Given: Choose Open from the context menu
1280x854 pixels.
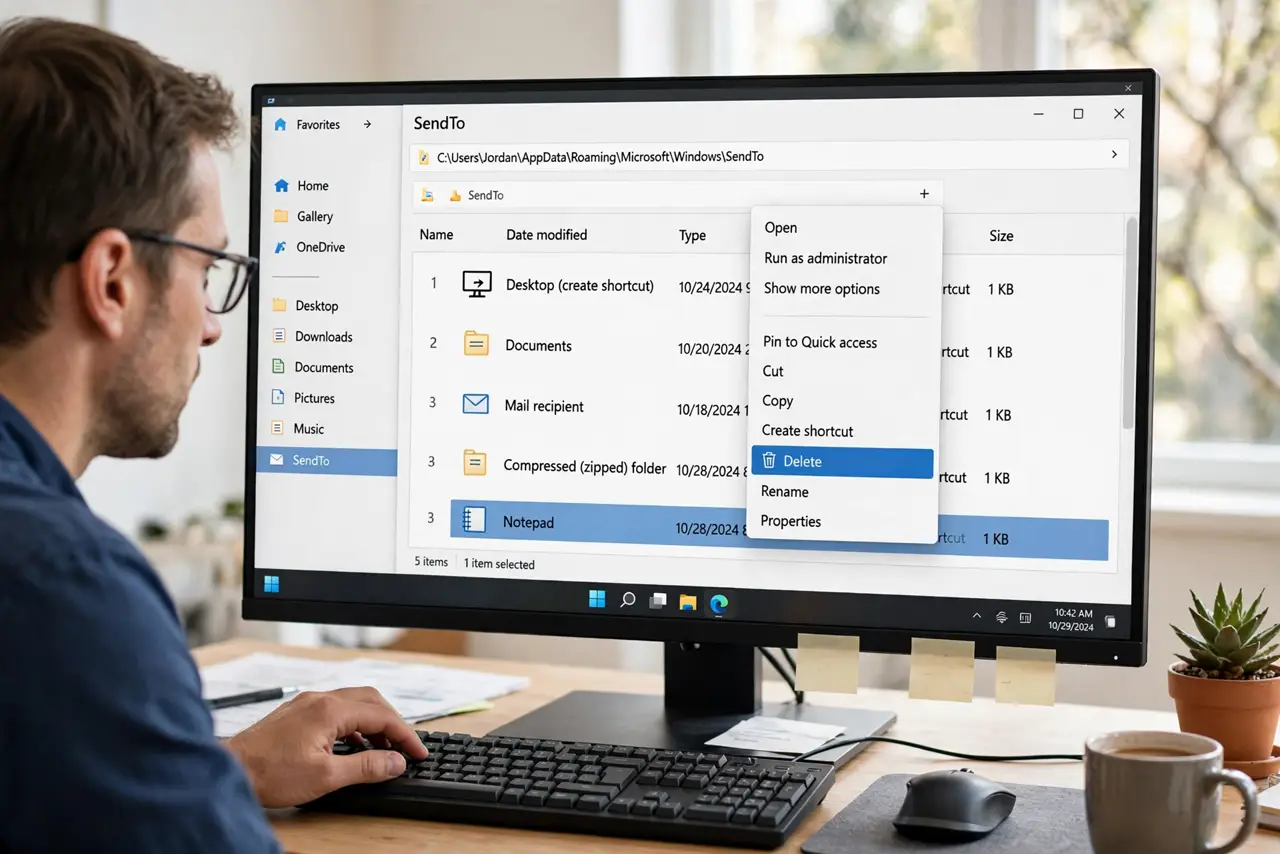Looking at the screenshot, I should pyautogui.click(x=781, y=228).
